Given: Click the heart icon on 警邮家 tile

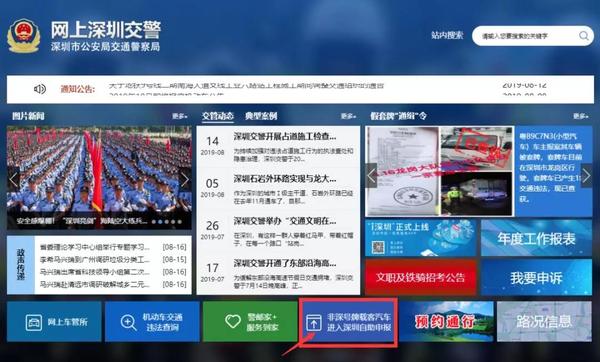Looking at the screenshot, I should (x=233, y=321).
